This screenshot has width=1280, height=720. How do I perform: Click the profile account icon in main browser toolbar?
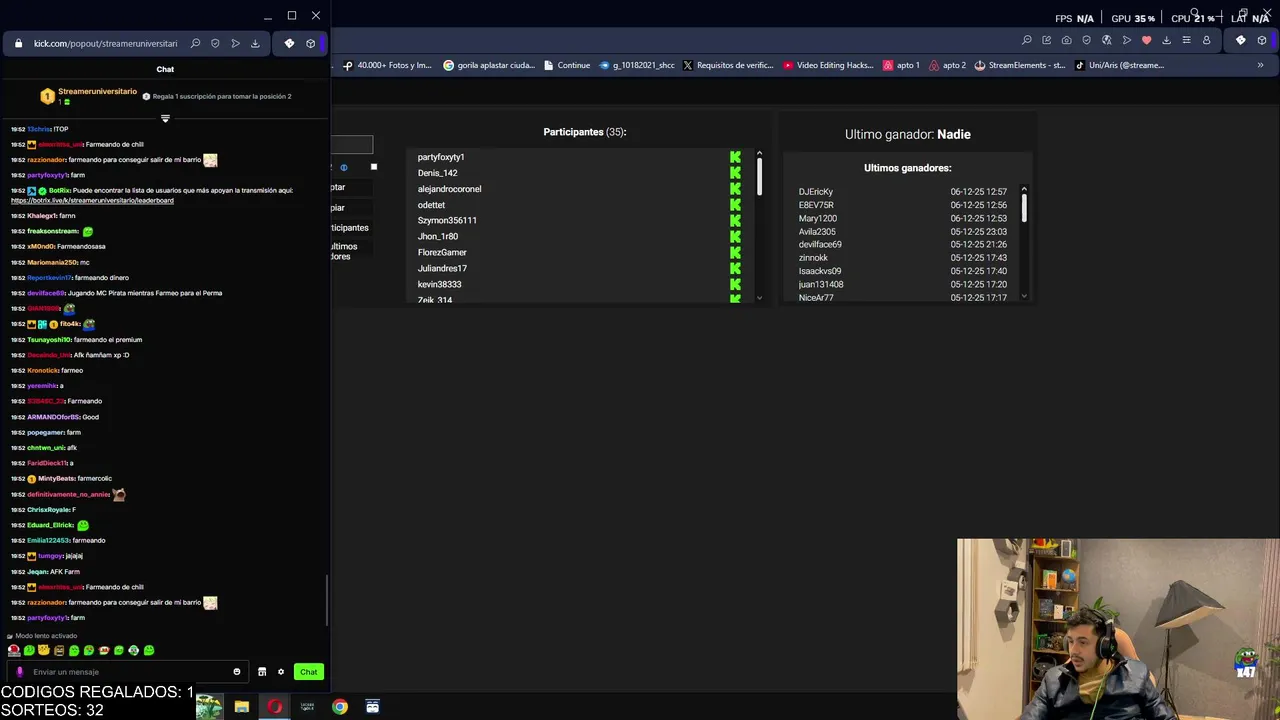point(1206,40)
